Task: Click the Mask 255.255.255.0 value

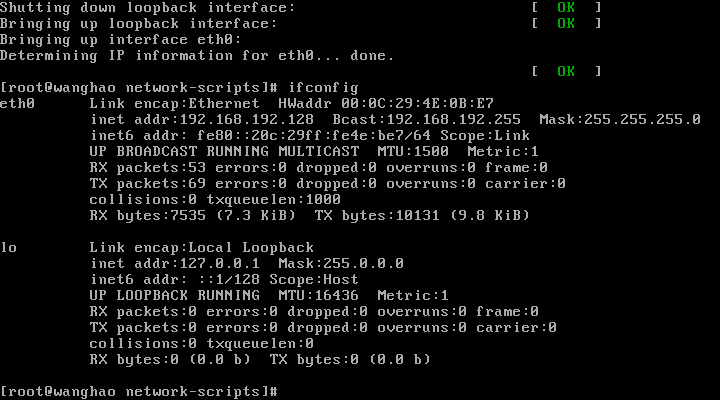Action: tap(620, 119)
